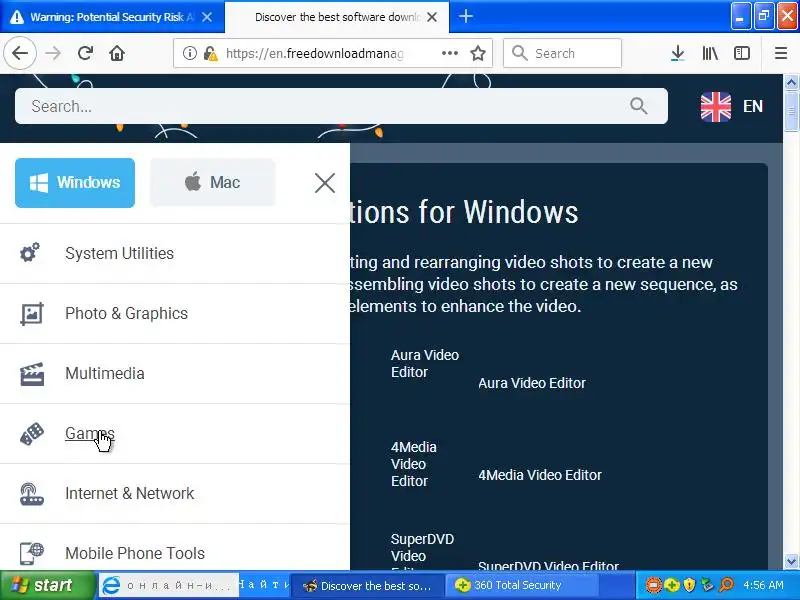Click the taskbar clock showing 4:56 AM
Screen dimensions: 800x600
coord(763,585)
